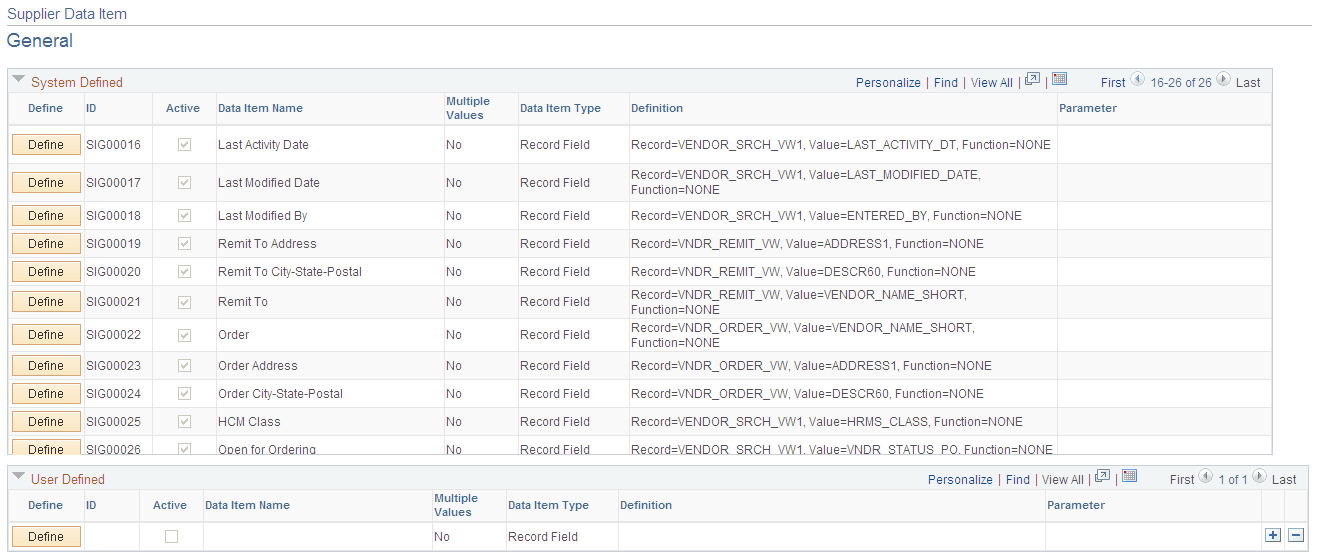Click Define for Order Address
Screen dimensions: 1318x556
46,365
